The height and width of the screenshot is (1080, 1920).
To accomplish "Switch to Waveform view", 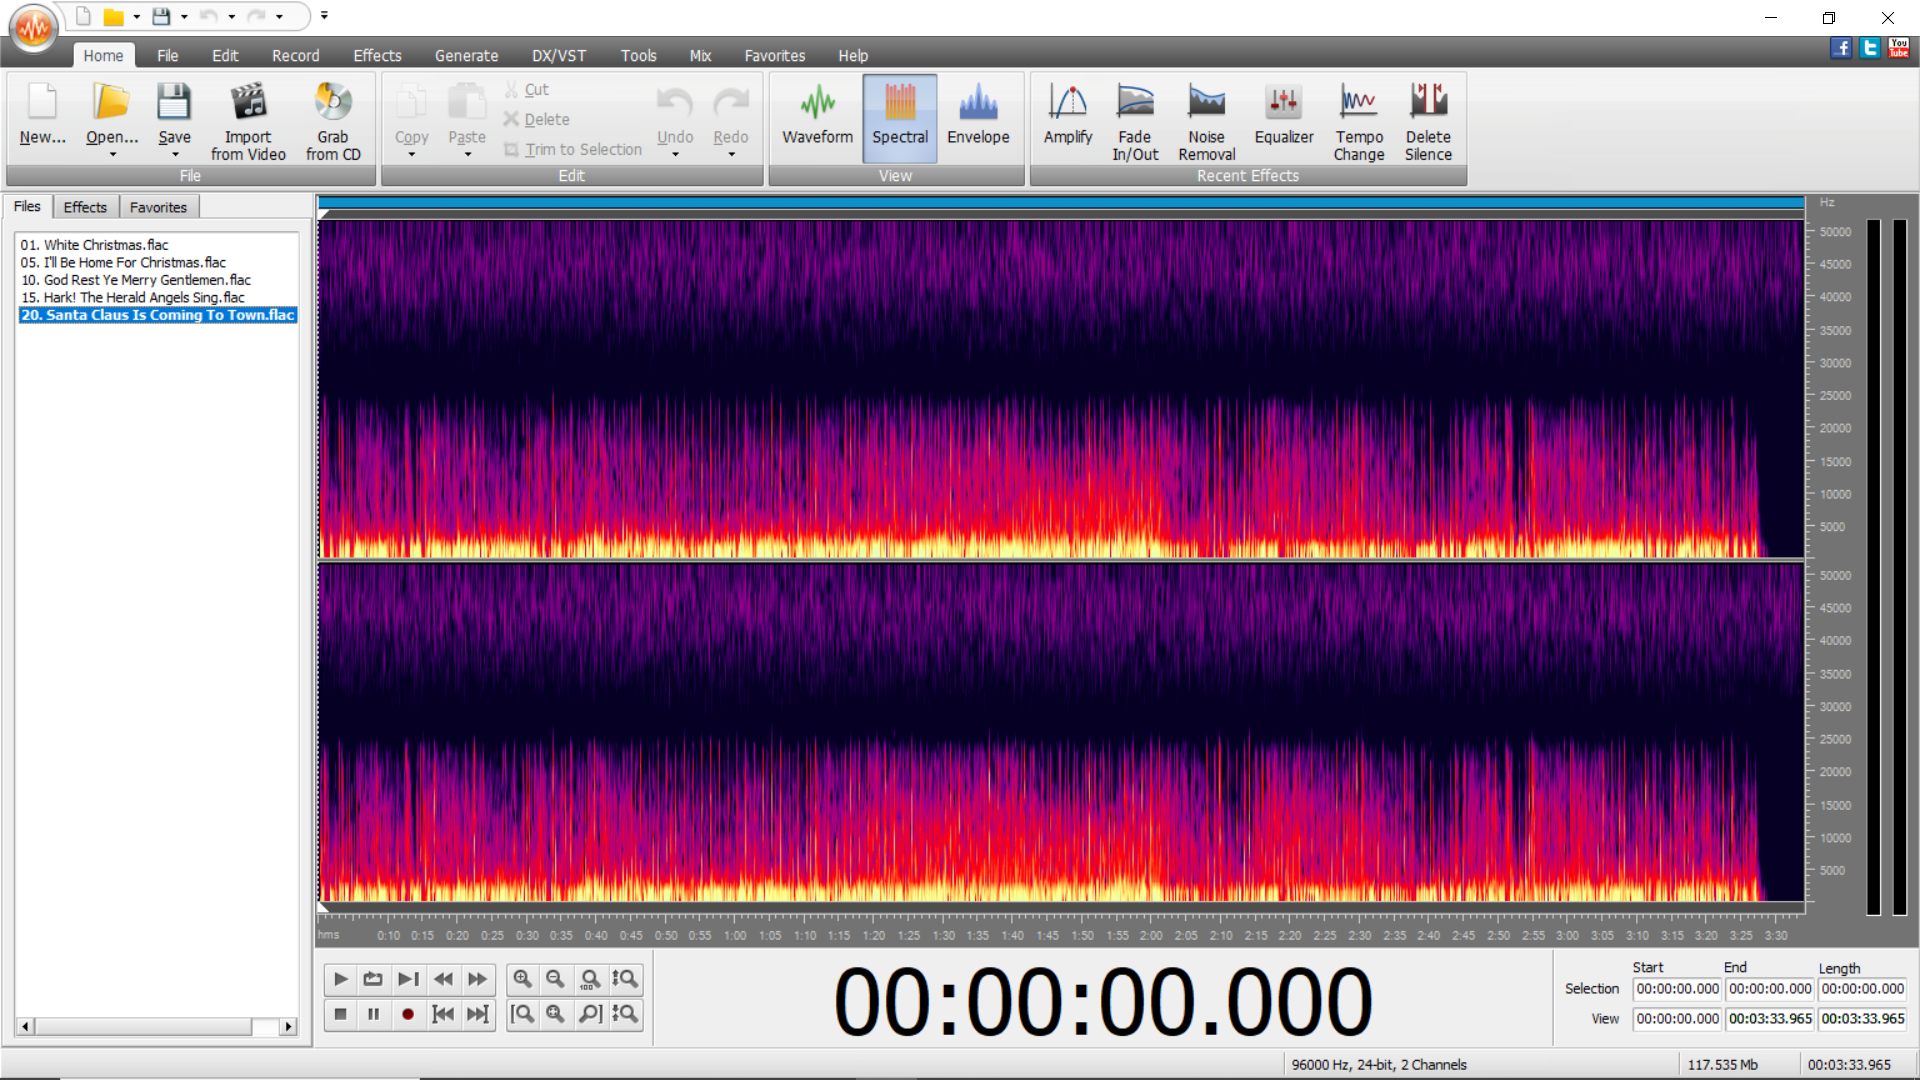I will 817,115.
